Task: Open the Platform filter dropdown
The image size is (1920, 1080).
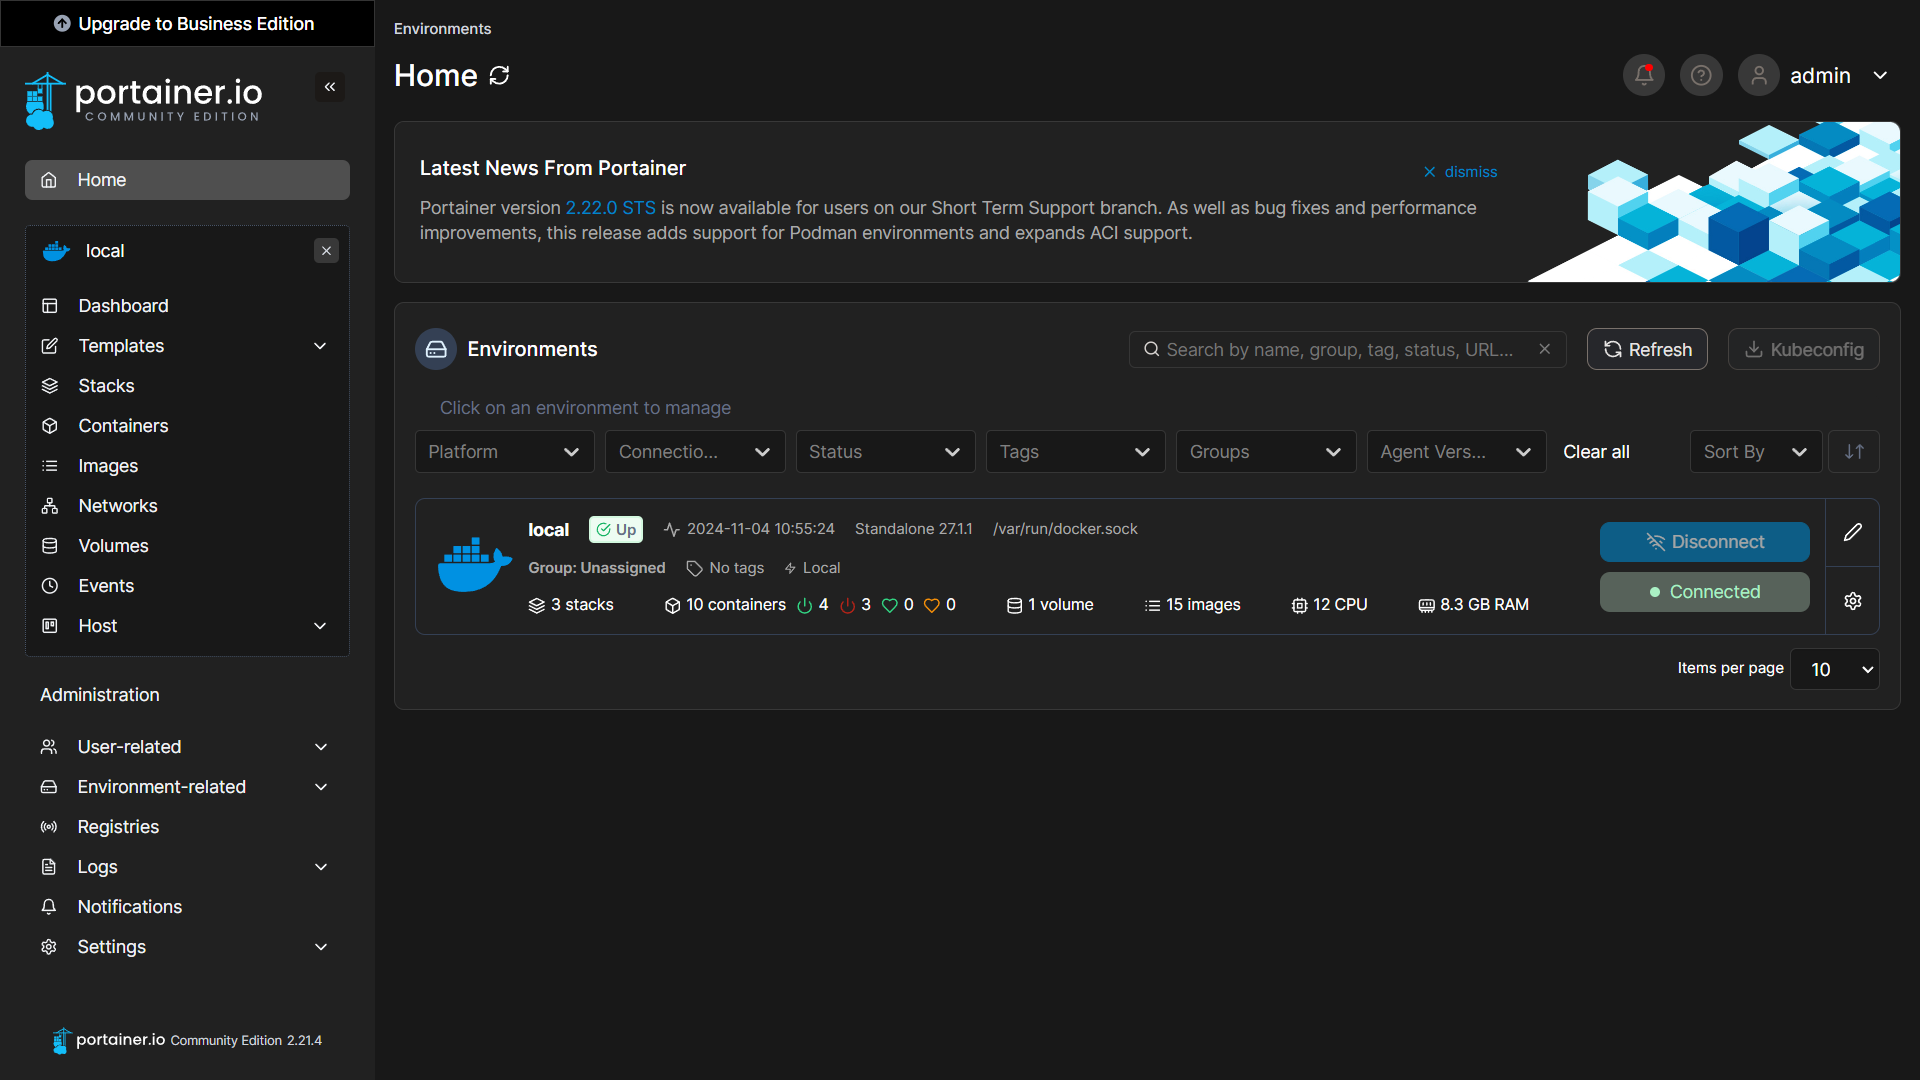Action: click(504, 451)
